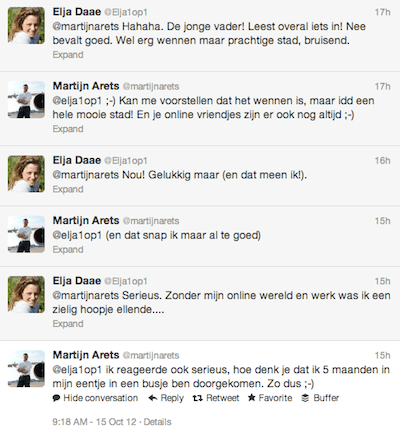
Task: Click the @martijnarets mention in the first tweet text
Action: pos(86,27)
